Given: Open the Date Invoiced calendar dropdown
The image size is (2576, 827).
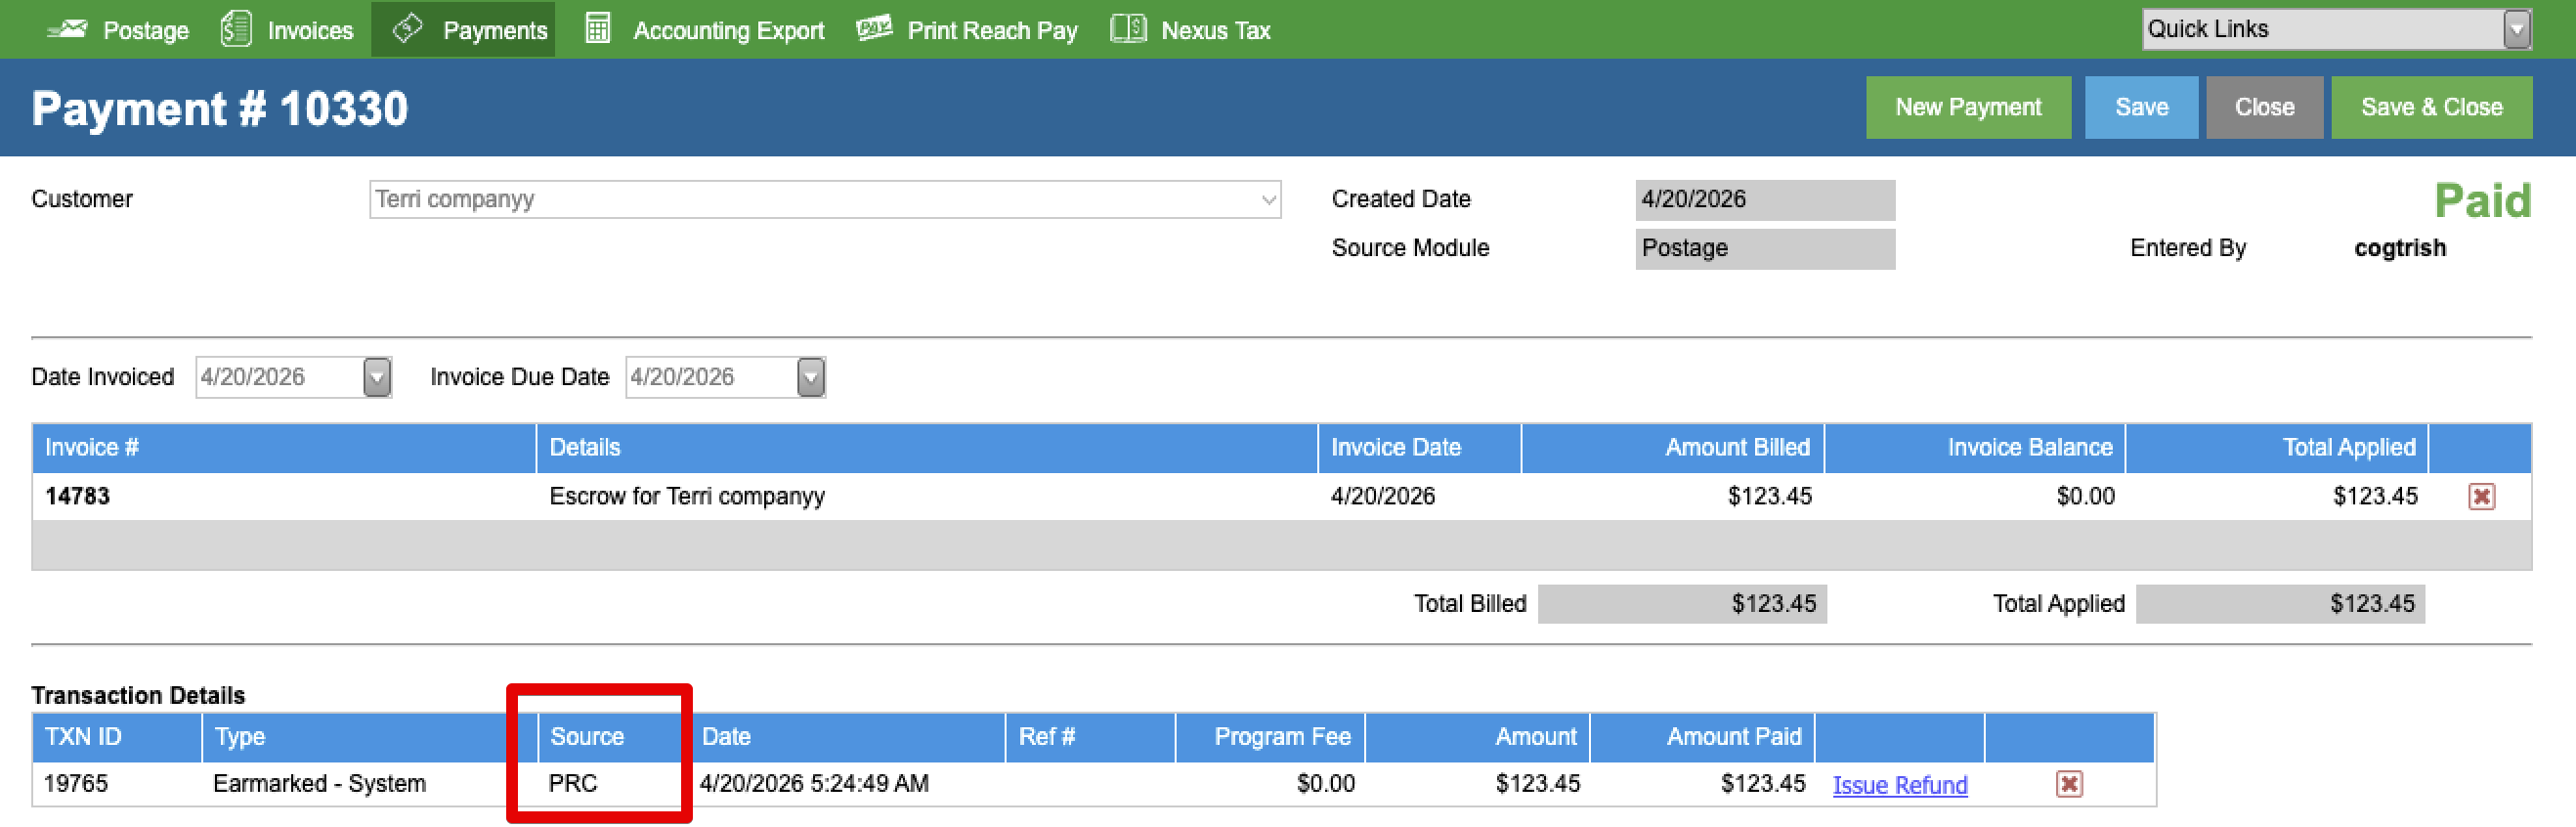Looking at the screenshot, I should (x=376, y=377).
